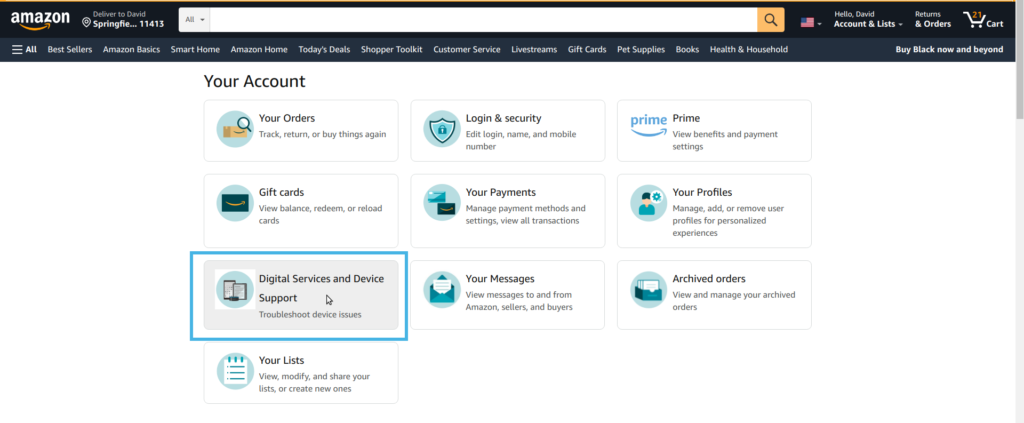Open the Your Profiles card title
This screenshot has height=423, width=1024.
[702, 193]
